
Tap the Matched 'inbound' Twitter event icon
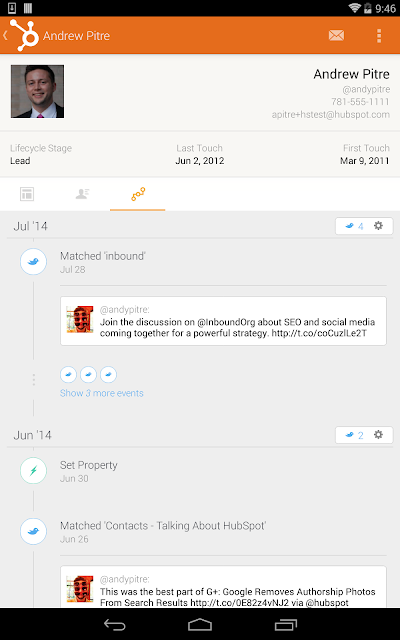(x=33, y=261)
